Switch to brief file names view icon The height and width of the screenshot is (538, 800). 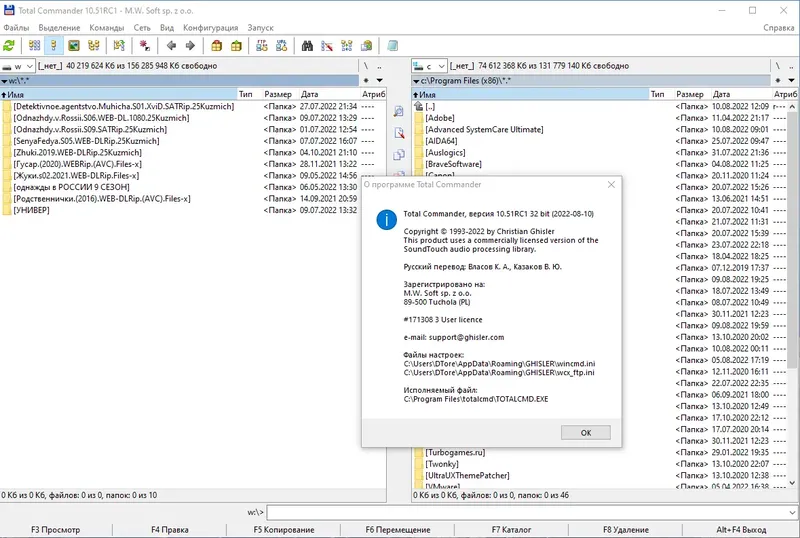pos(34,45)
